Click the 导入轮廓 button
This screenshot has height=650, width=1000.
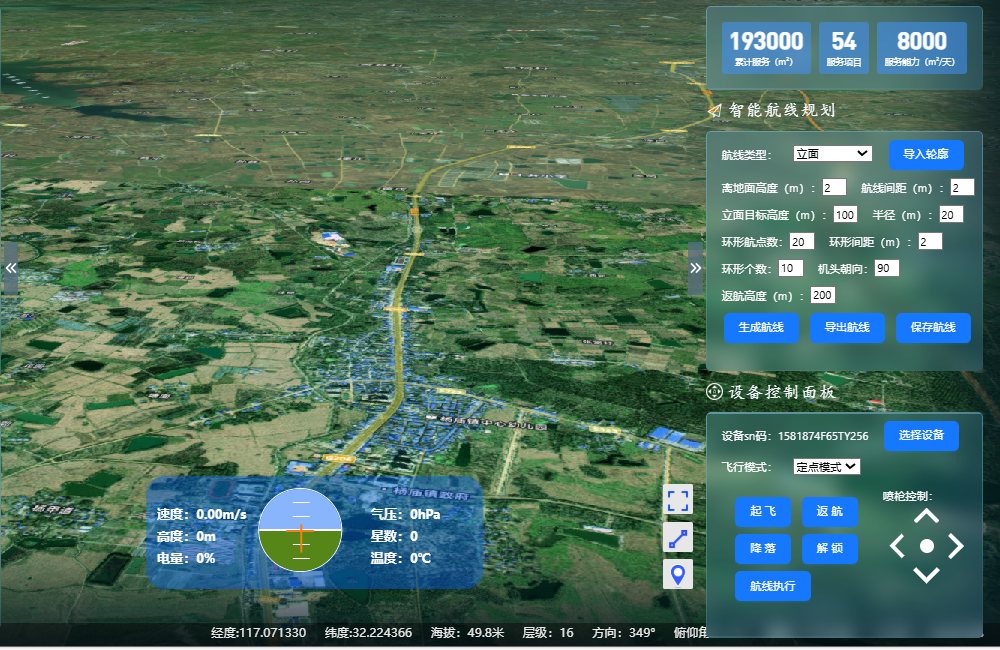coord(926,155)
